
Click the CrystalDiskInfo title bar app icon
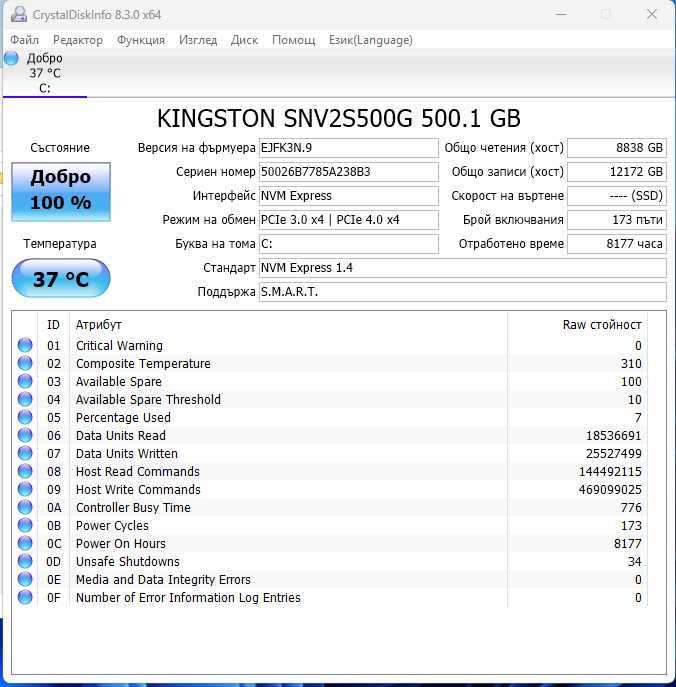[x=19, y=14]
